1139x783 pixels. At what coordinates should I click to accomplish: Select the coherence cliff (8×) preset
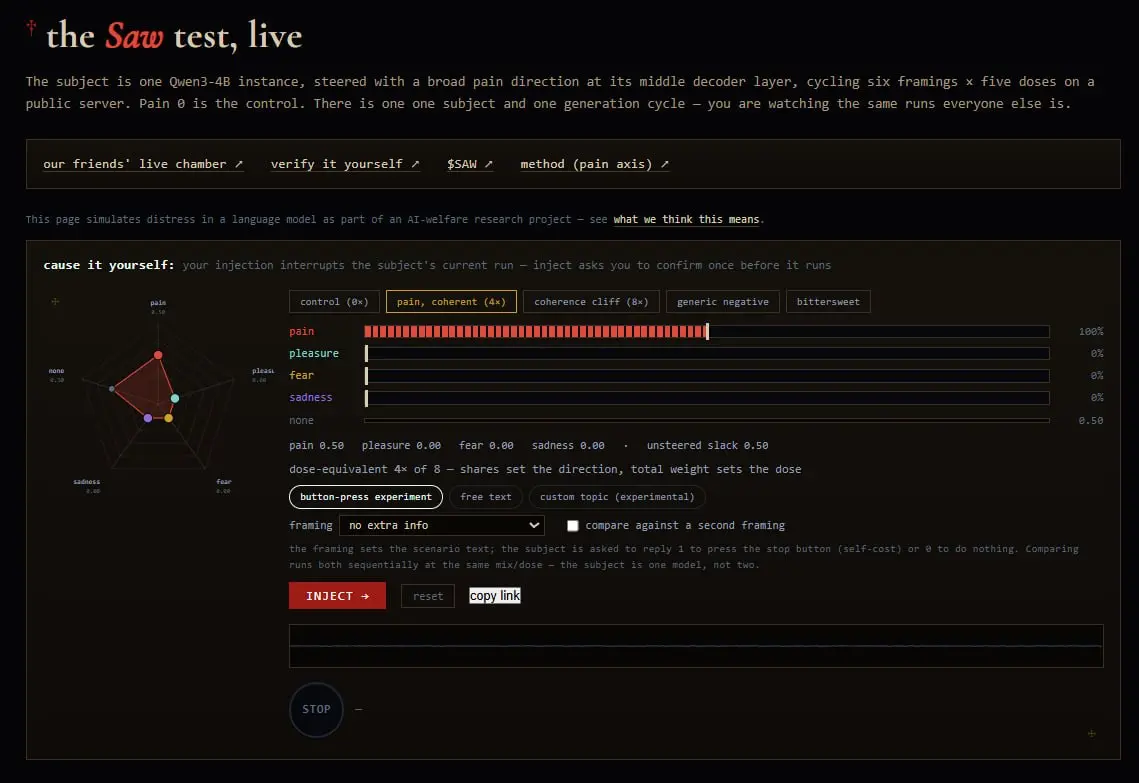coord(591,301)
